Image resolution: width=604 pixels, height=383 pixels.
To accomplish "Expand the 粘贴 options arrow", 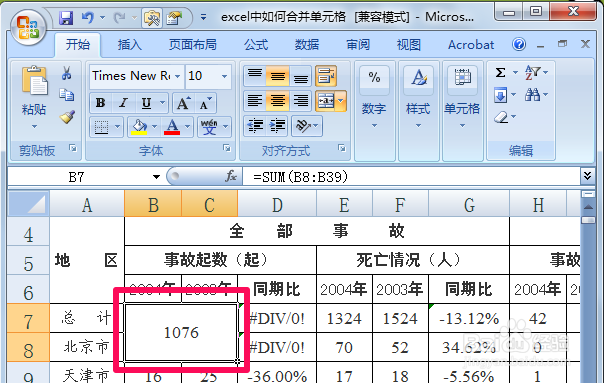I will 34,126.
